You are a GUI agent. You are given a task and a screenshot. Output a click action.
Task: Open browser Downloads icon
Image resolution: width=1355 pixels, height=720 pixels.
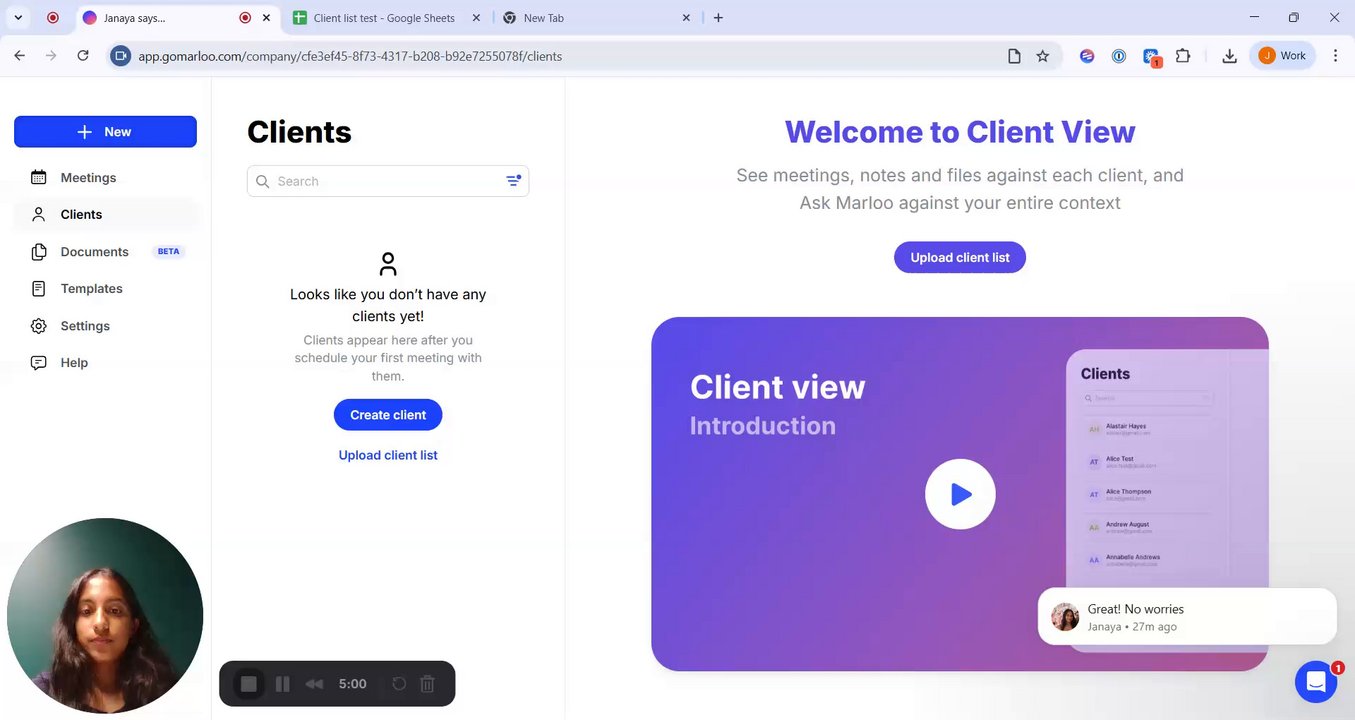point(1230,56)
